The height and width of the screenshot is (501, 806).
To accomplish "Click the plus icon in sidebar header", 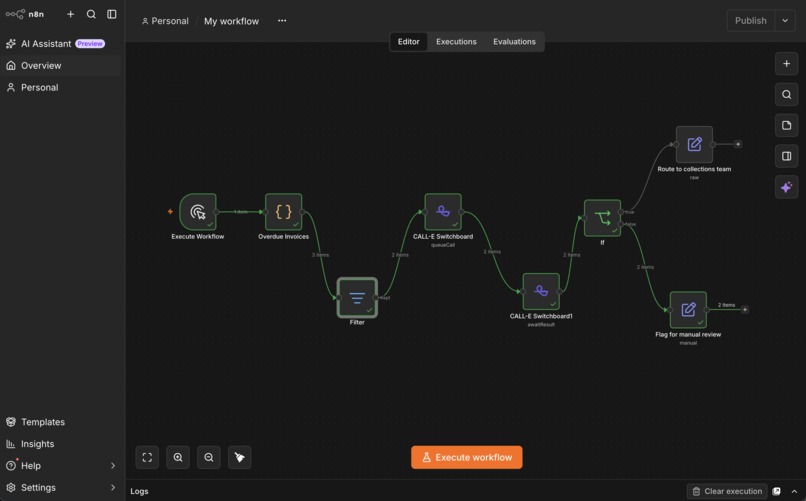I will pyautogui.click(x=70, y=14).
